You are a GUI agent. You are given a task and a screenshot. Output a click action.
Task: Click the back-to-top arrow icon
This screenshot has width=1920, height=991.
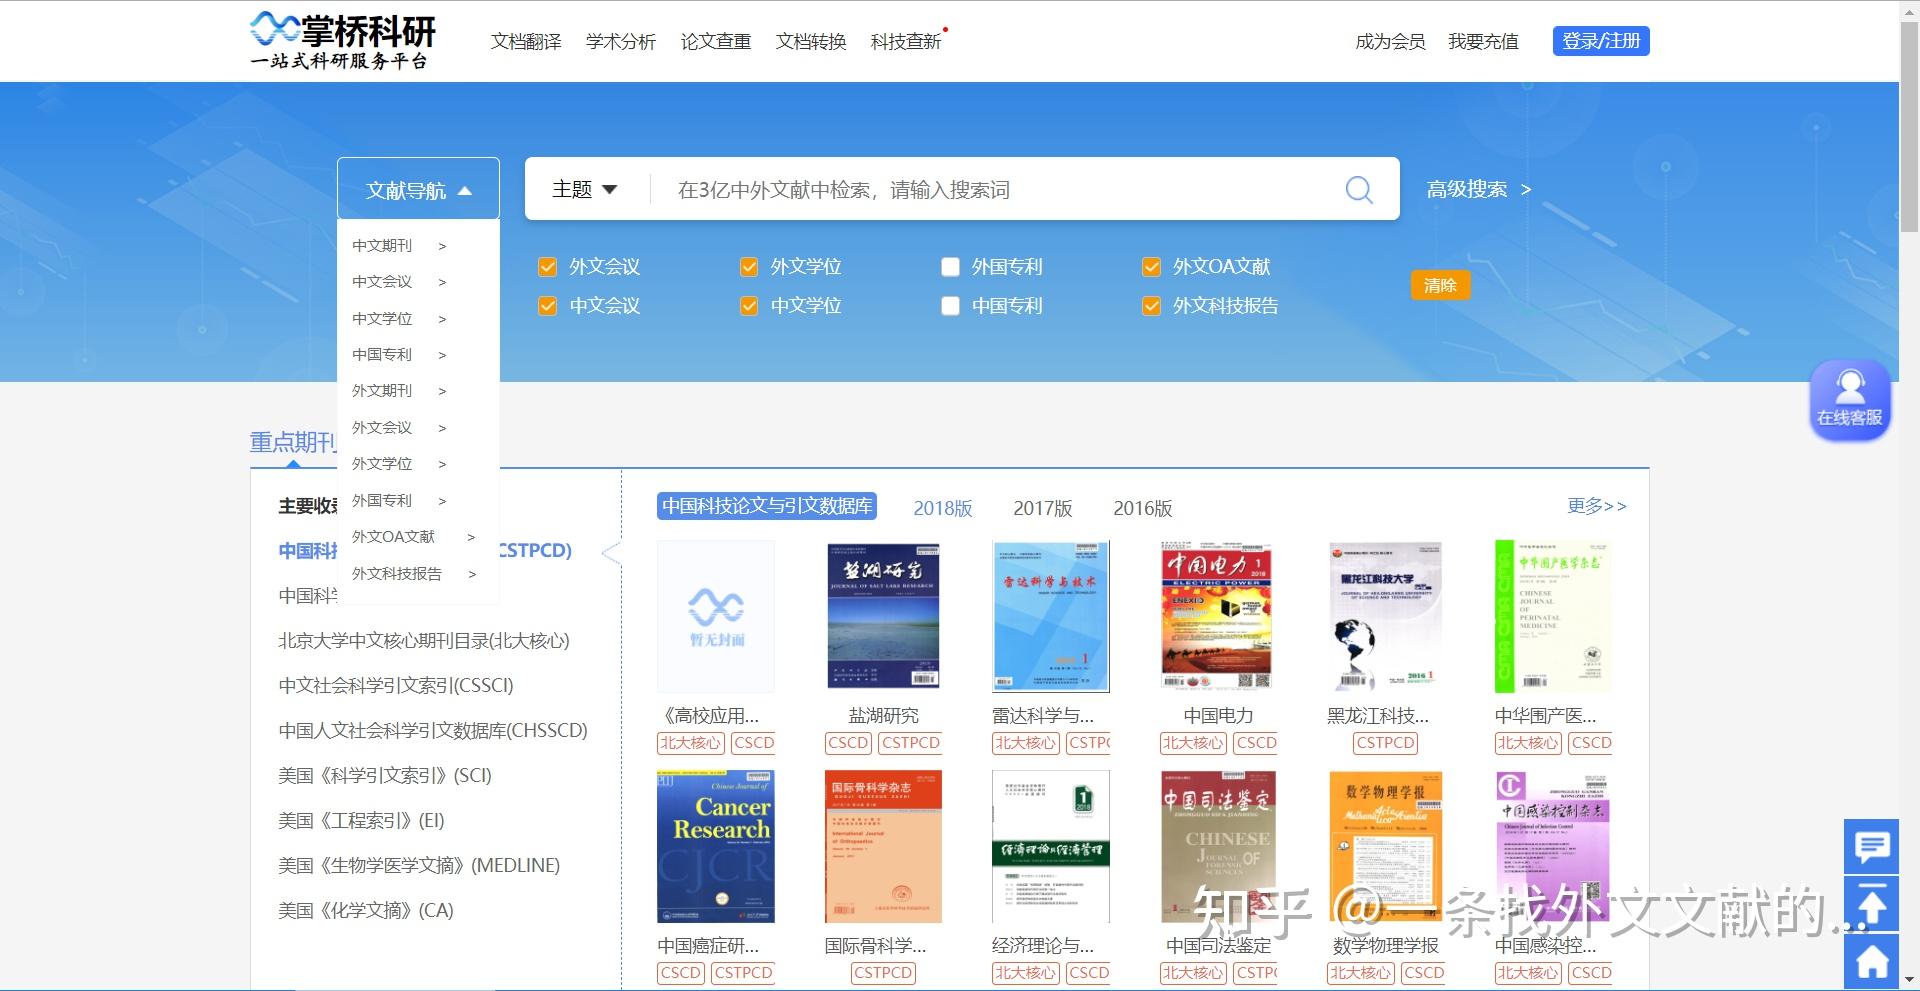click(x=1871, y=906)
